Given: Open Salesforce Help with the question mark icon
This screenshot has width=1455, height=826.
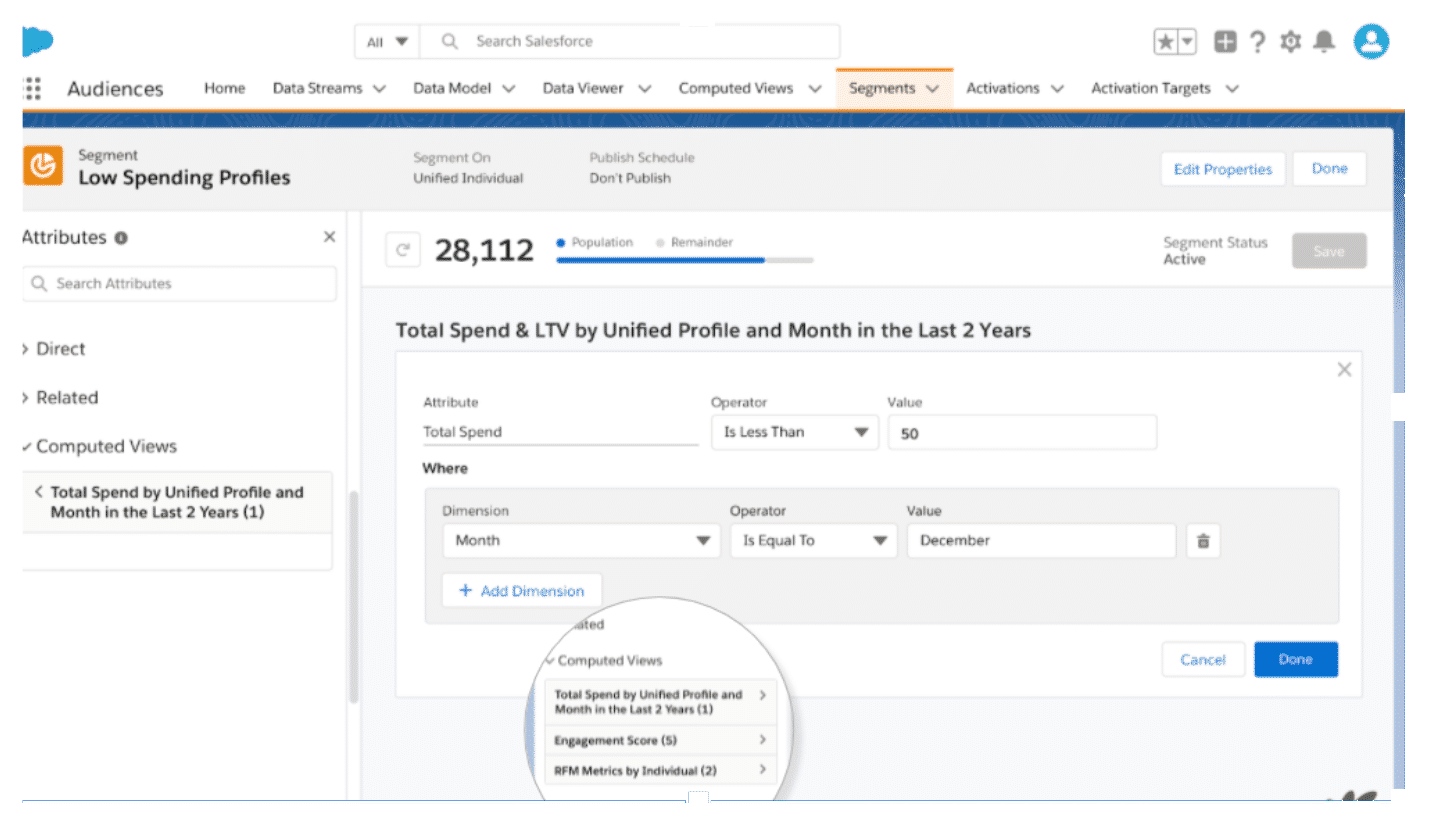Looking at the screenshot, I should [x=1257, y=41].
